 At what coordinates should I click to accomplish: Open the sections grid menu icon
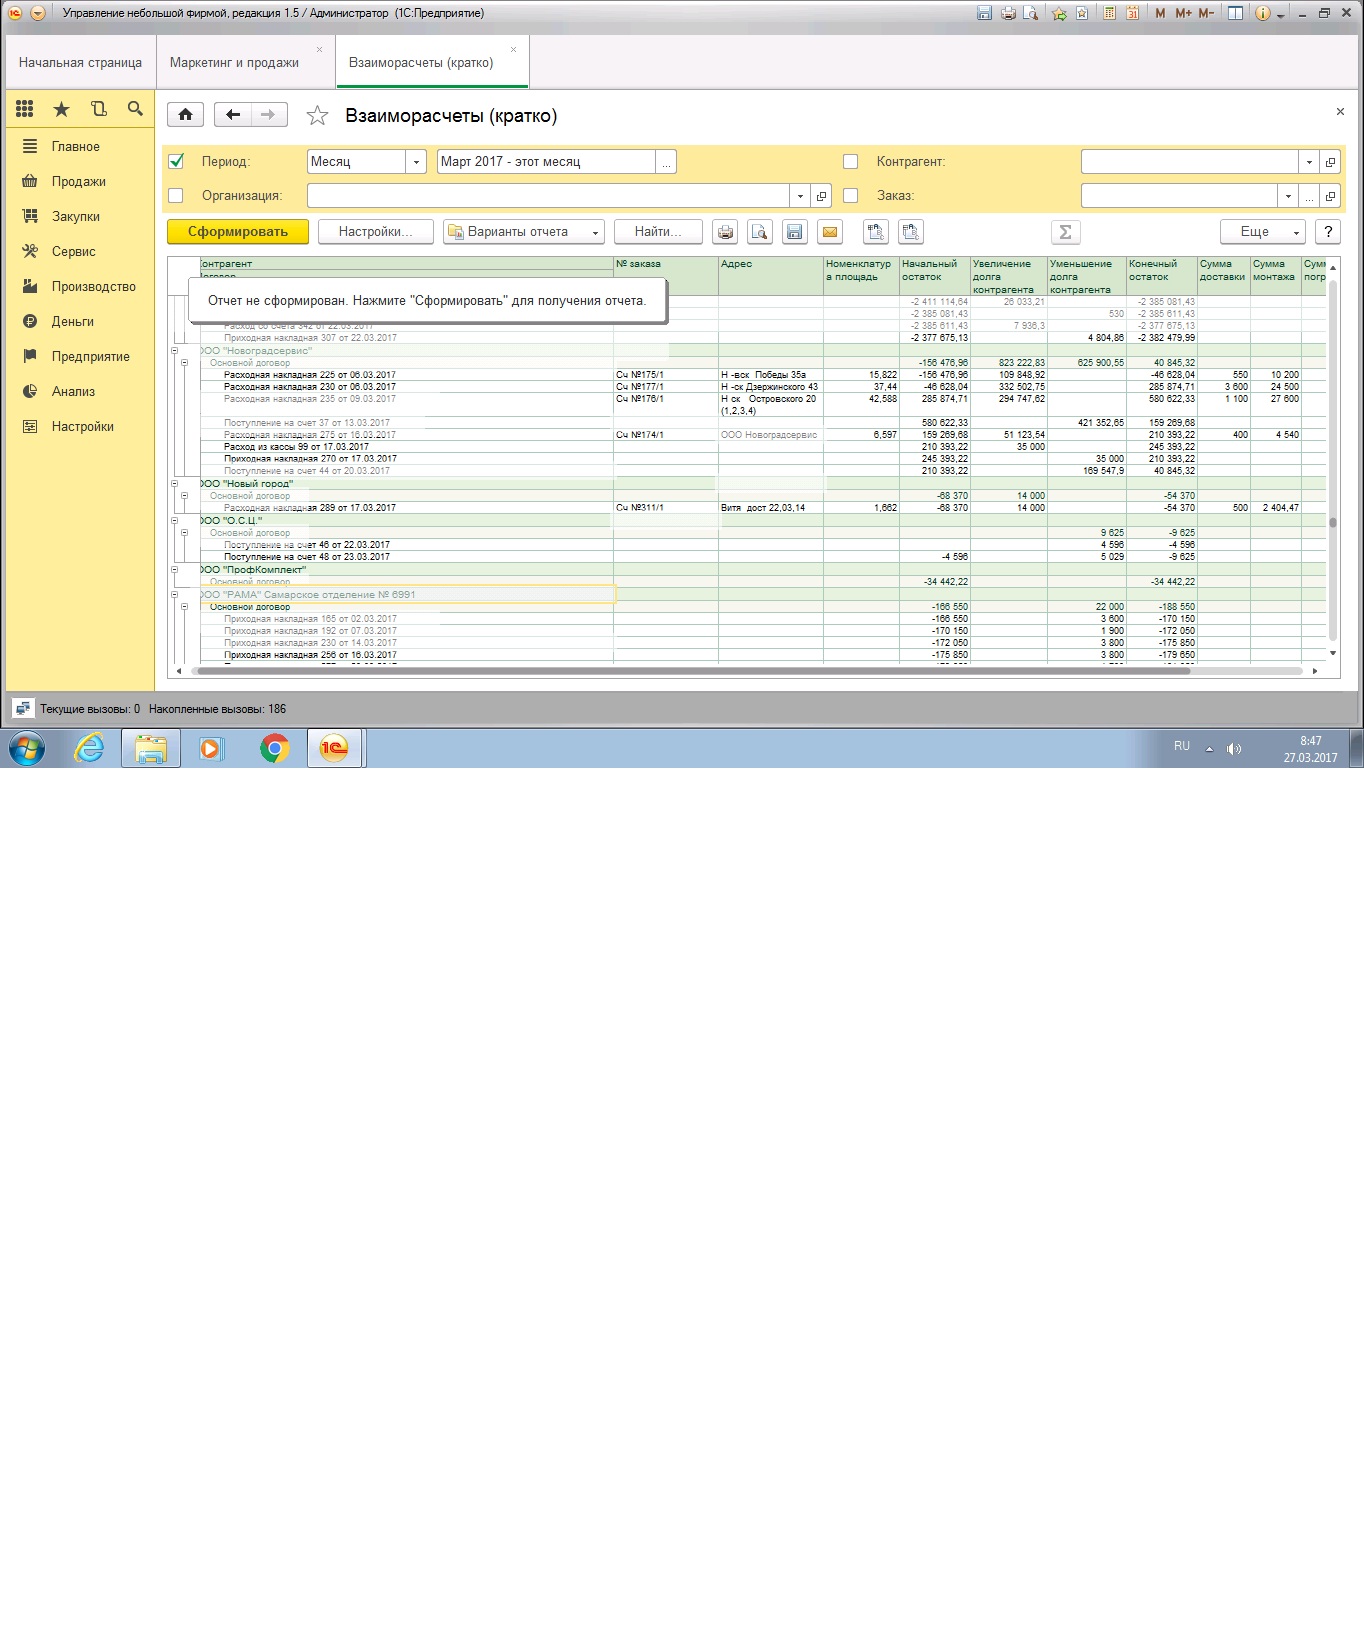pyautogui.click(x=25, y=109)
